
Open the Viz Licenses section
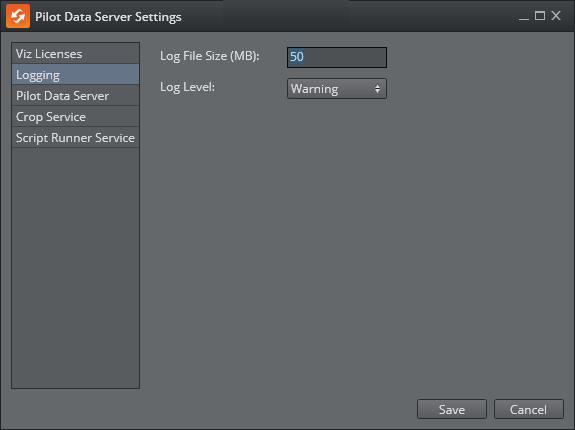(x=76, y=54)
